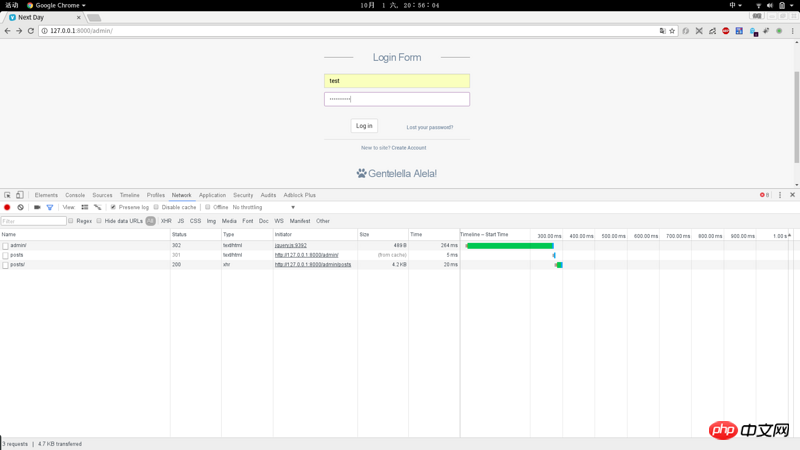
Task: Open Google Chrome app menu in top bar
Action: tap(56, 5)
